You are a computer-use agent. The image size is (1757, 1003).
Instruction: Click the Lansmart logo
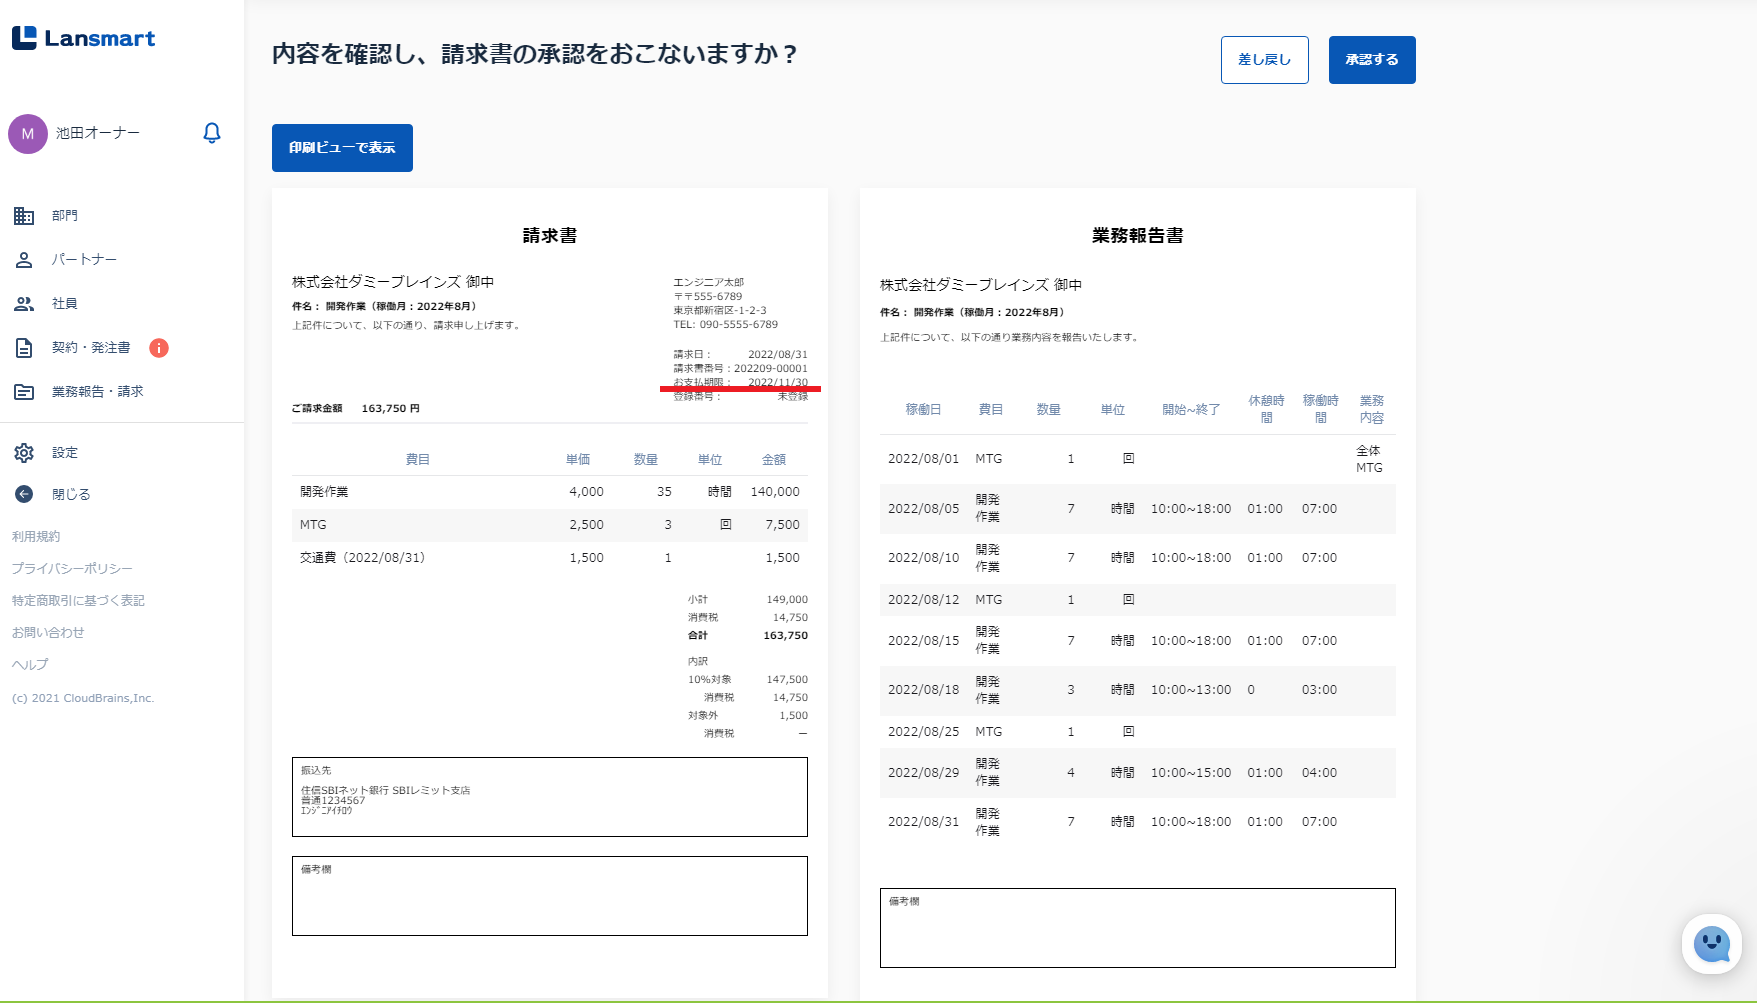point(84,38)
